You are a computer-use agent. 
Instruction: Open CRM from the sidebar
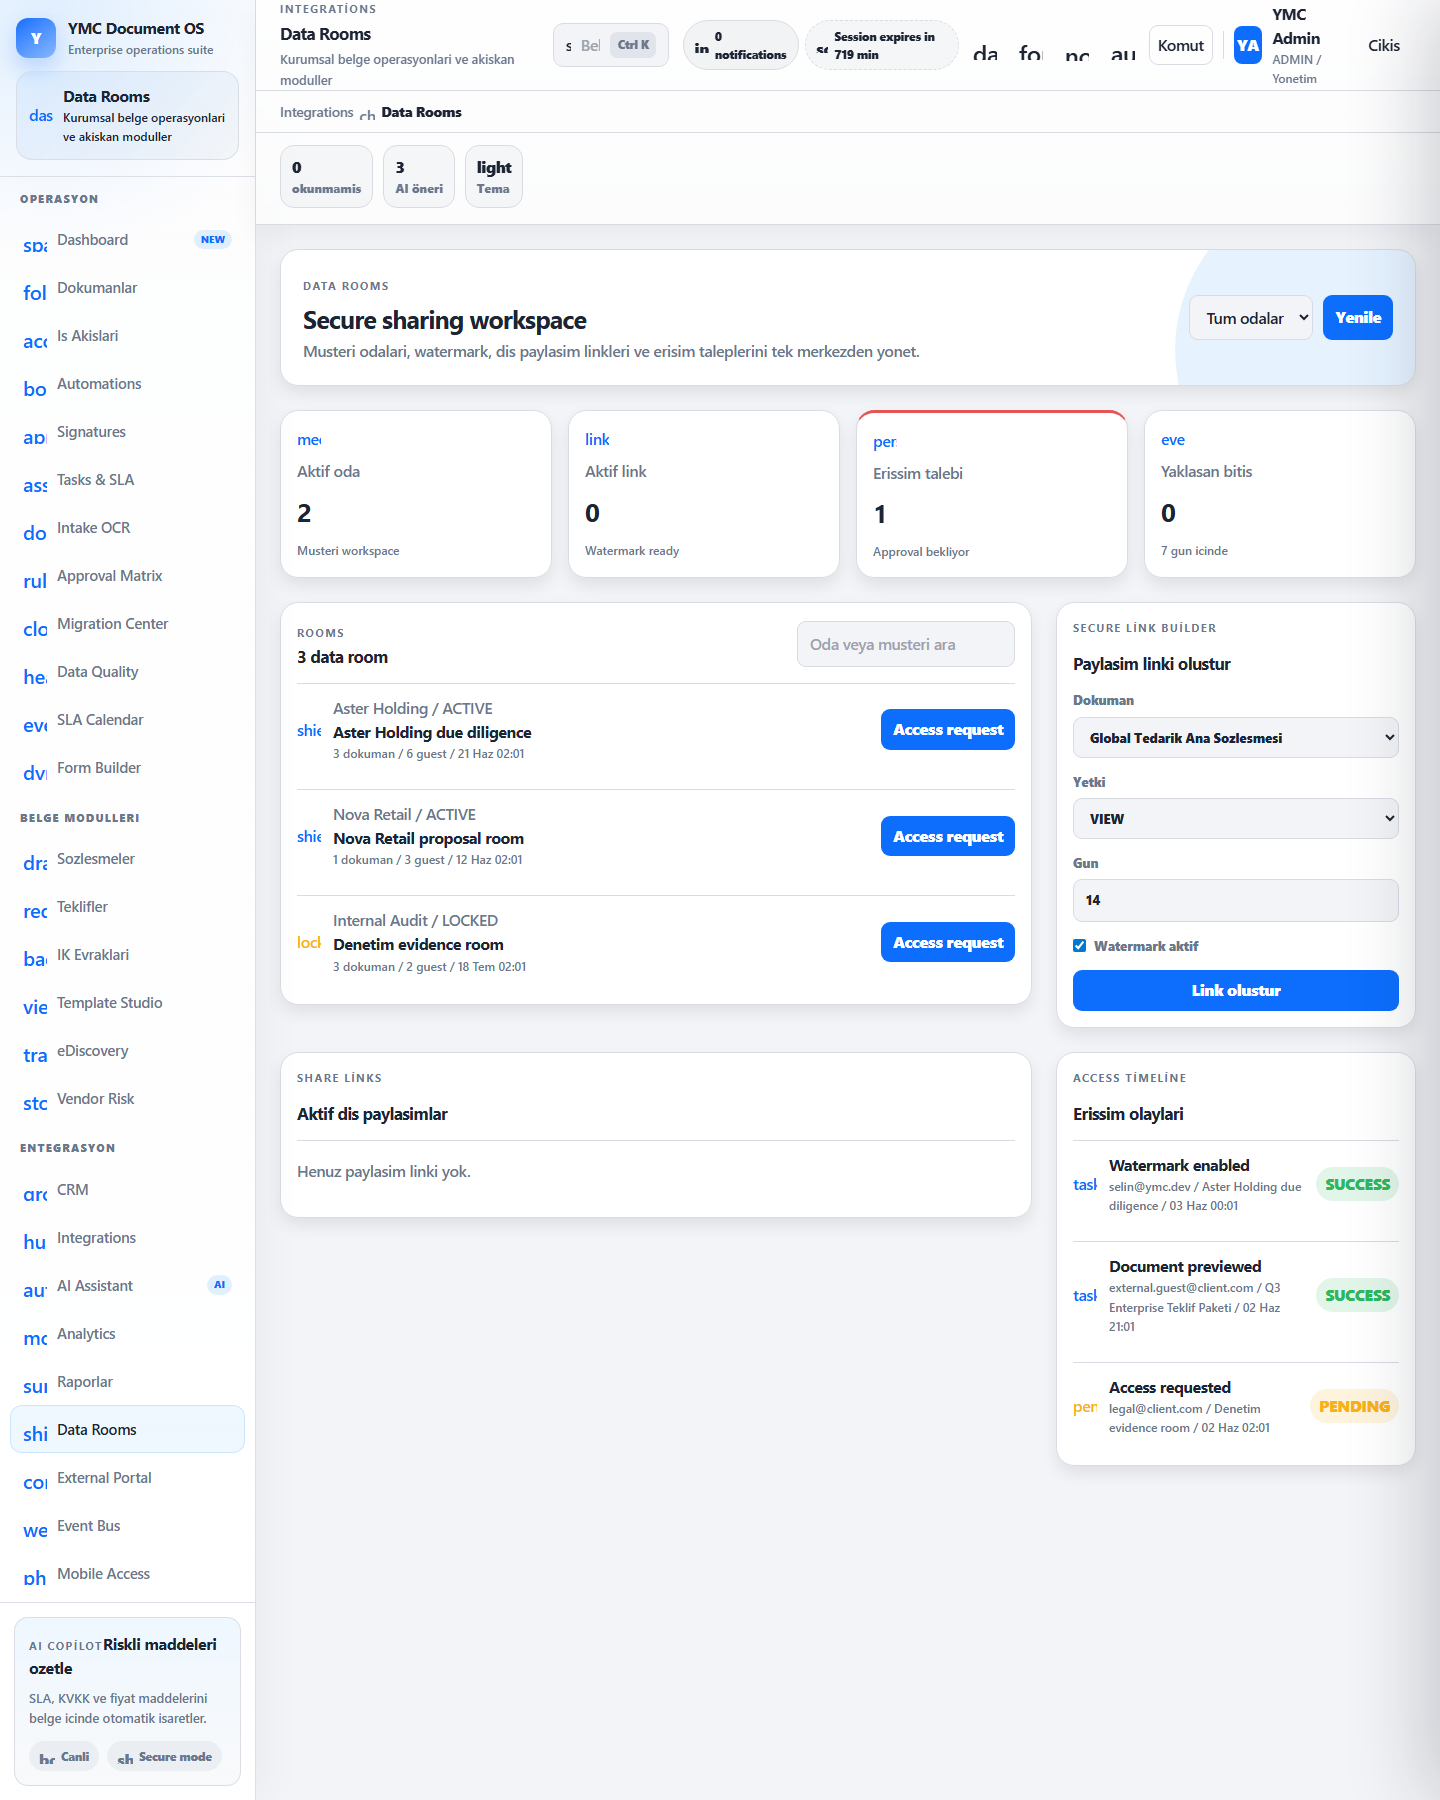coord(127,1190)
